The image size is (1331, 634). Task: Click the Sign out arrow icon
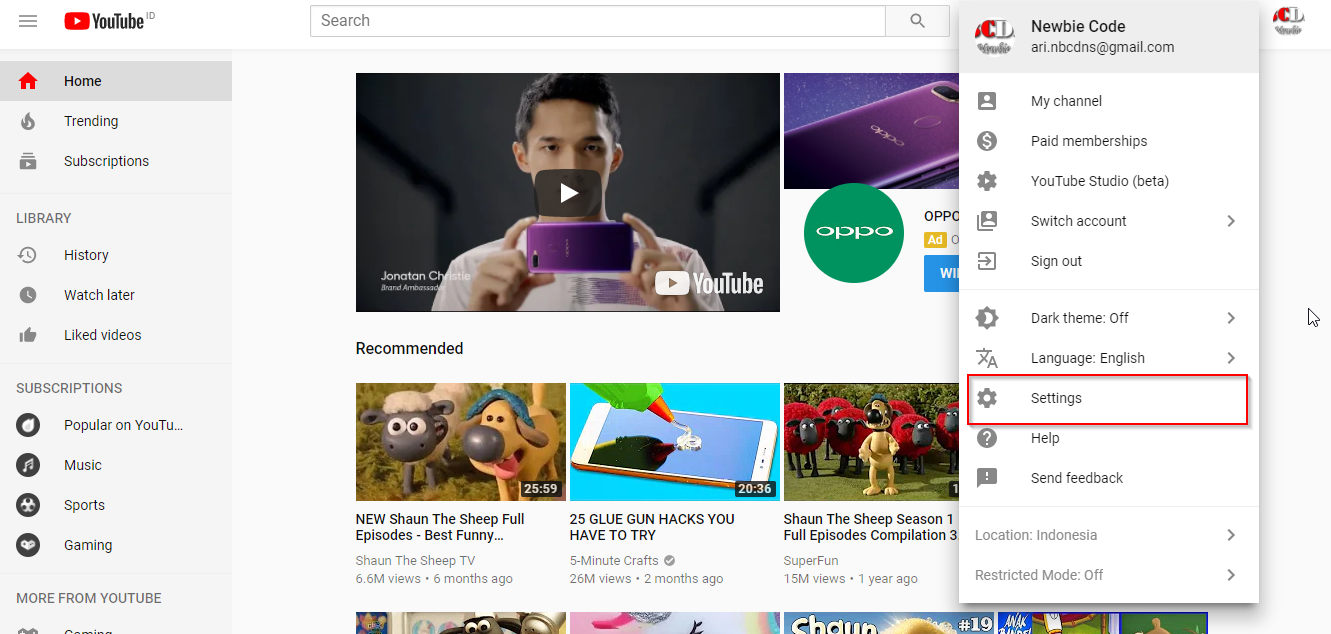point(987,261)
